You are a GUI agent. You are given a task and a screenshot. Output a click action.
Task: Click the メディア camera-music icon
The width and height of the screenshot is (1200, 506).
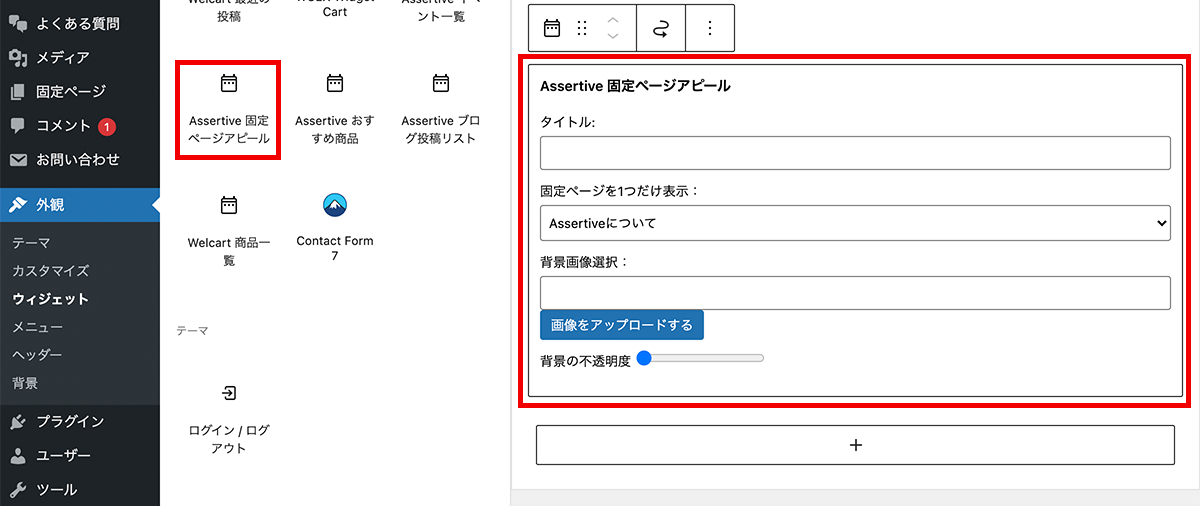tap(18, 57)
